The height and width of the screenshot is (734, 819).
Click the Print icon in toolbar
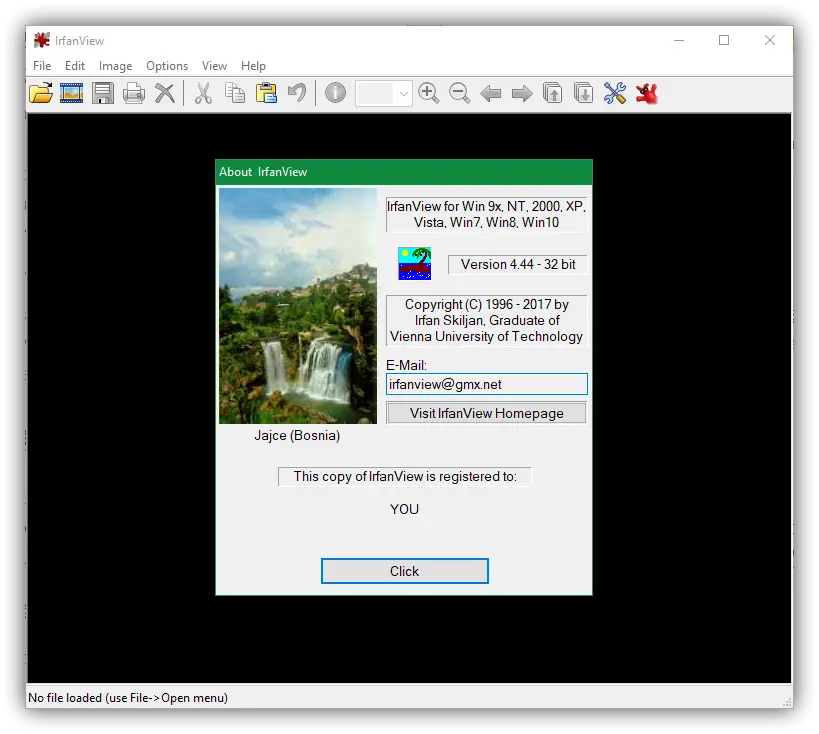[x=133, y=94]
